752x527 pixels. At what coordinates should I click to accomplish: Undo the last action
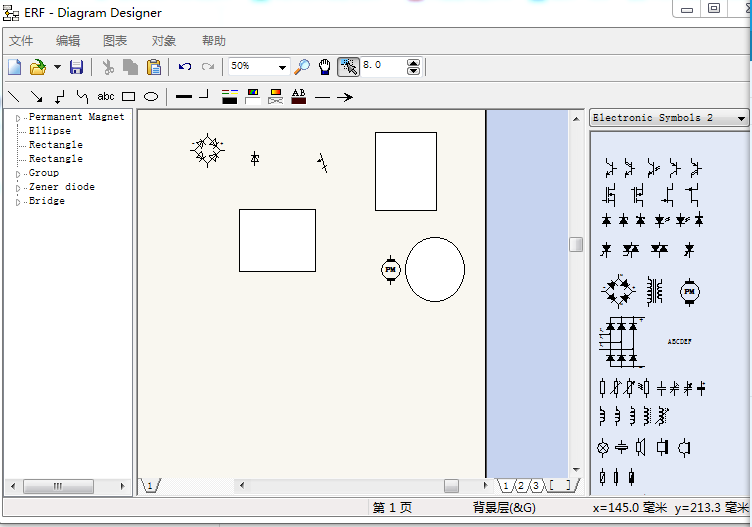pos(185,67)
